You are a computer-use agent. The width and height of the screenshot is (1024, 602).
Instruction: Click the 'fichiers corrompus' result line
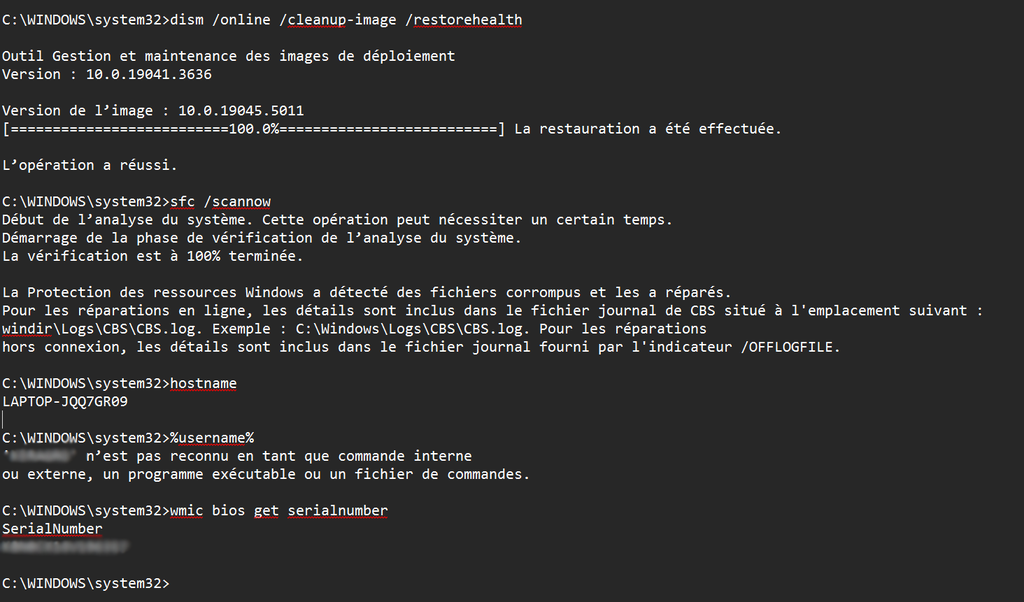click(x=366, y=293)
